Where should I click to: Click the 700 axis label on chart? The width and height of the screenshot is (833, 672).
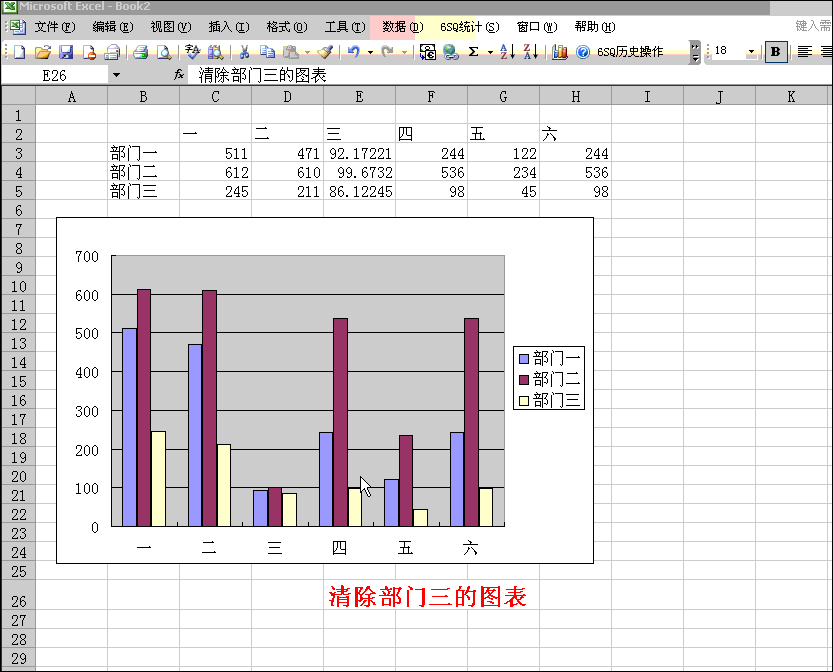(x=87, y=257)
